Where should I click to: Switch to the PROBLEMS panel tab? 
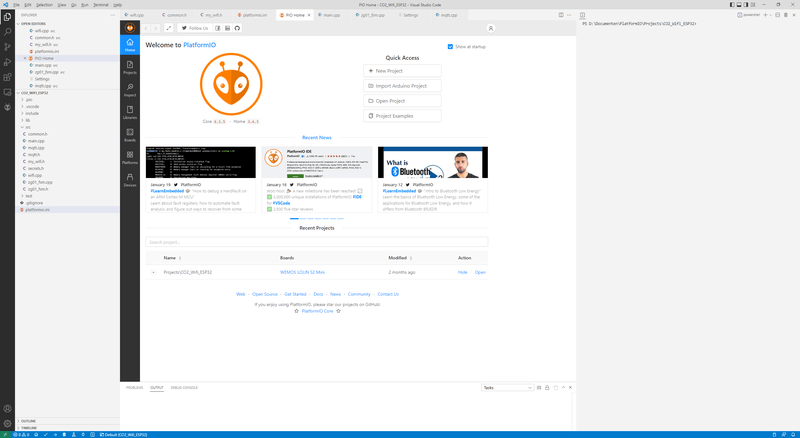pyautogui.click(x=135, y=387)
